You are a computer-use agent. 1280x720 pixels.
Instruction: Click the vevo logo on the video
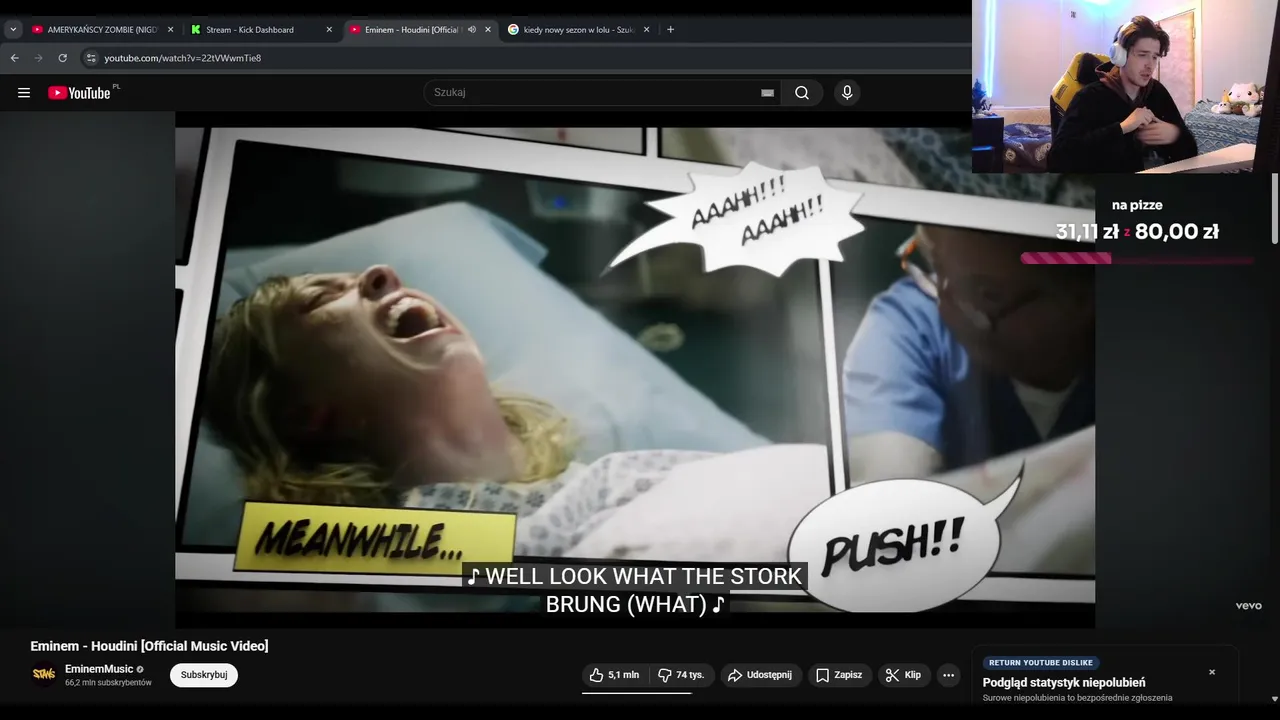(x=1248, y=606)
